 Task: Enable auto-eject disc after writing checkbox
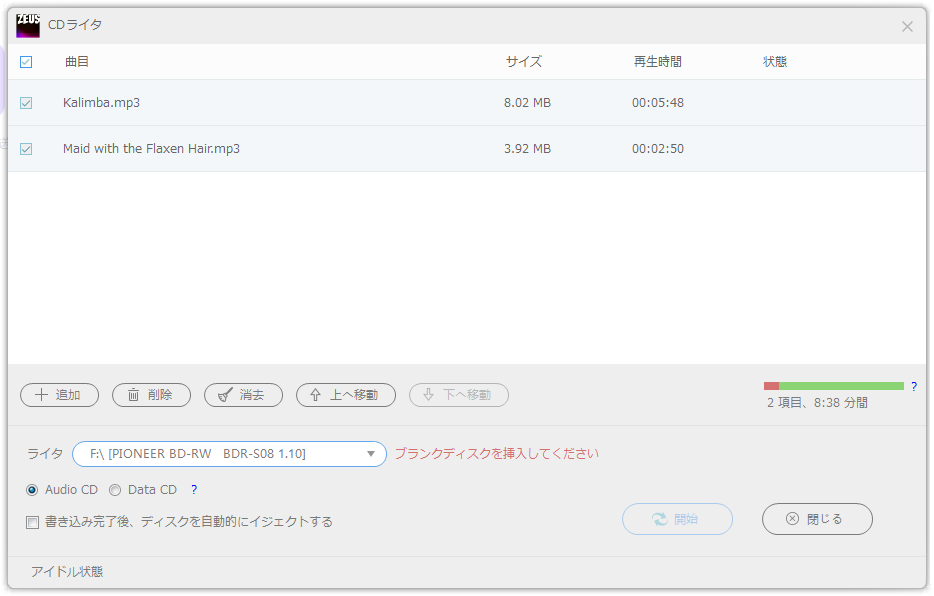click(32, 522)
